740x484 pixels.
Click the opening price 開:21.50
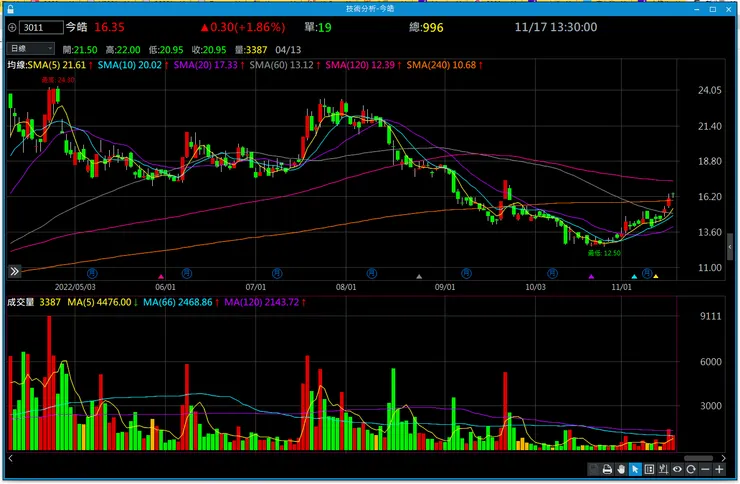point(80,50)
